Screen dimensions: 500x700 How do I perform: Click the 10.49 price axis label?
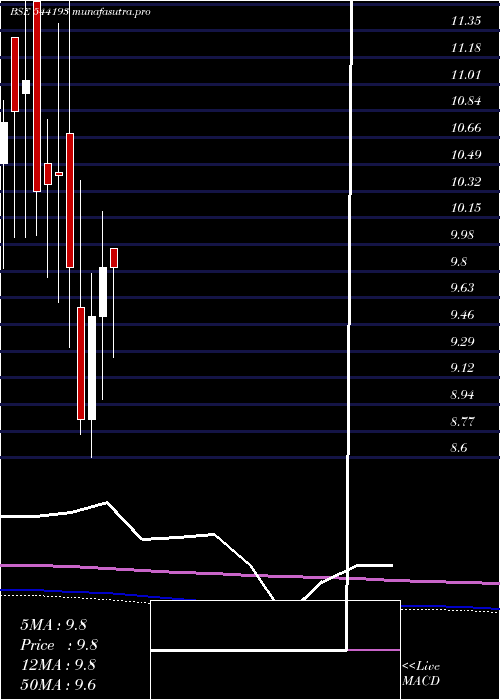tap(466, 155)
